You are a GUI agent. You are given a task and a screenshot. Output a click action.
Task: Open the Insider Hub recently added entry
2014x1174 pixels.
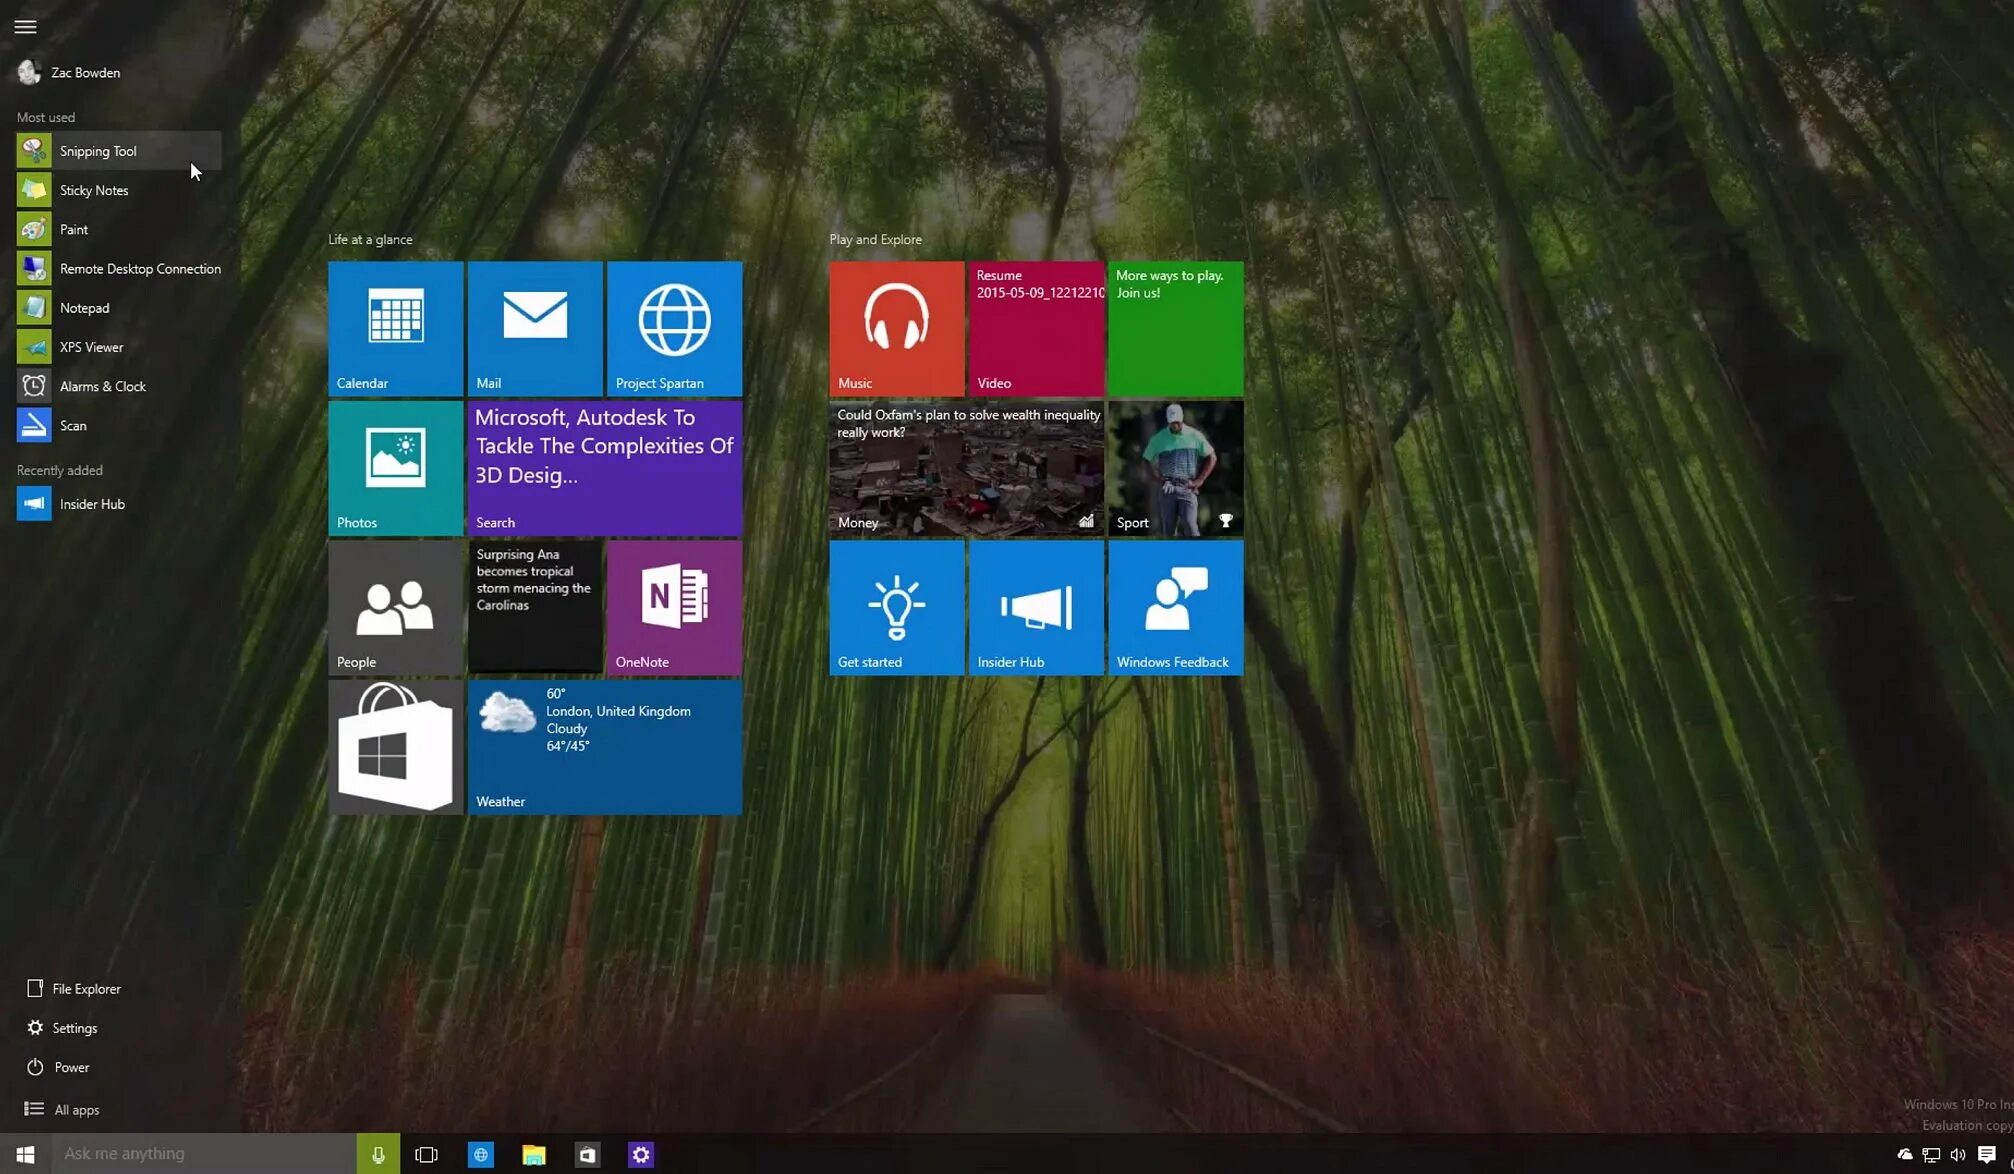pos(91,504)
